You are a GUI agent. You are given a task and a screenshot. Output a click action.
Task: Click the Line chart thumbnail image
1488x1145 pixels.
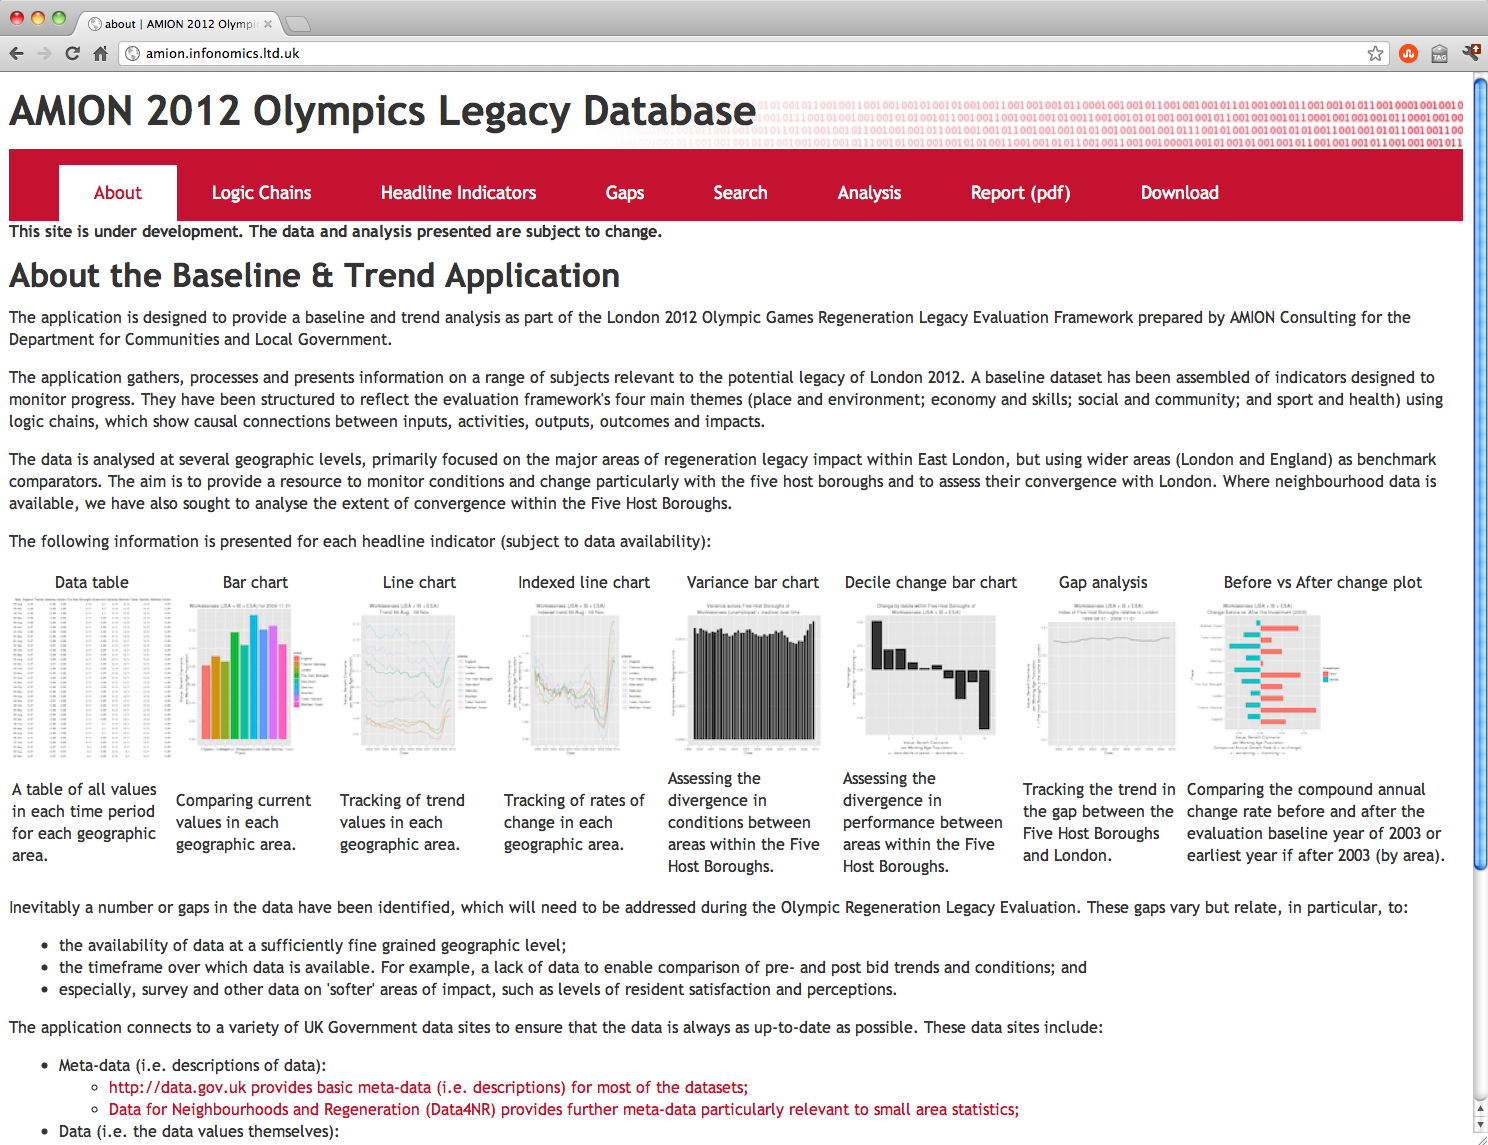[420, 676]
